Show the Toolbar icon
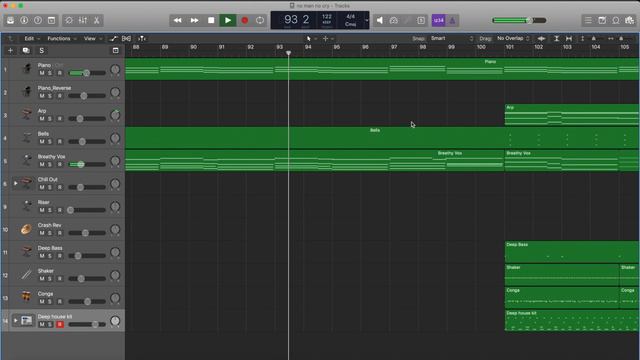640x360 pixels. tap(51, 20)
